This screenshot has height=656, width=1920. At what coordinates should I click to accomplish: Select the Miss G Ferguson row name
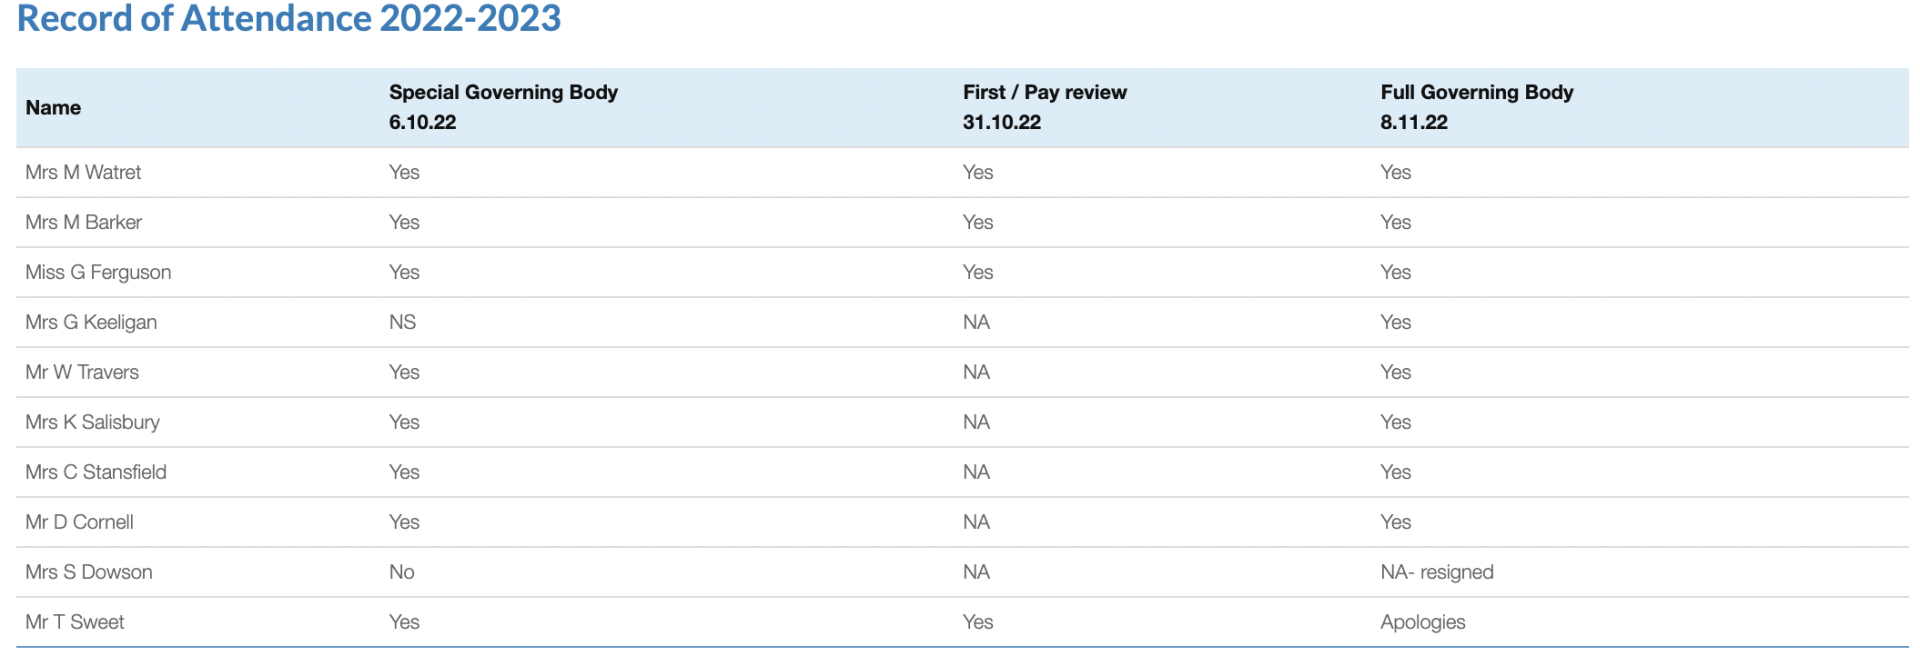[x=98, y=272]
